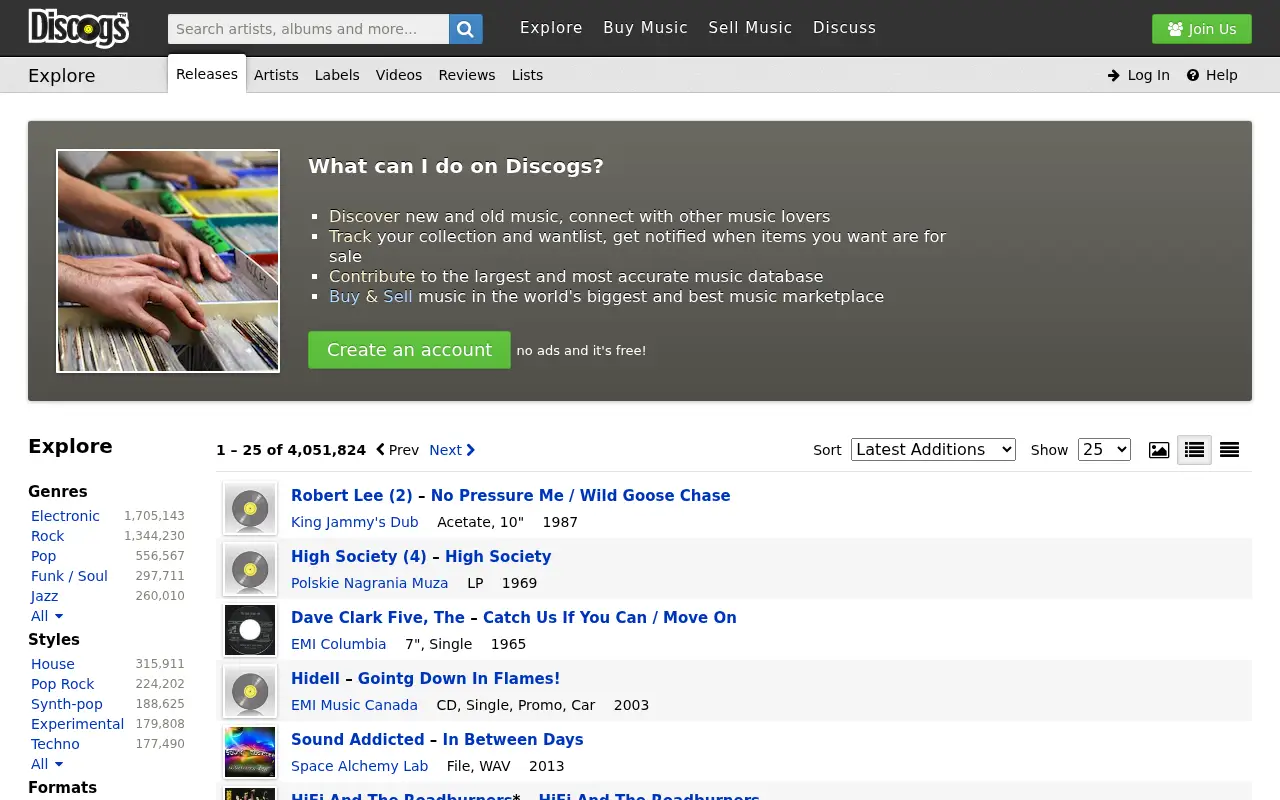The image size is (1280, 800).
Task: Switch to image grid view icon
Action: click(x=1159, y=450)
